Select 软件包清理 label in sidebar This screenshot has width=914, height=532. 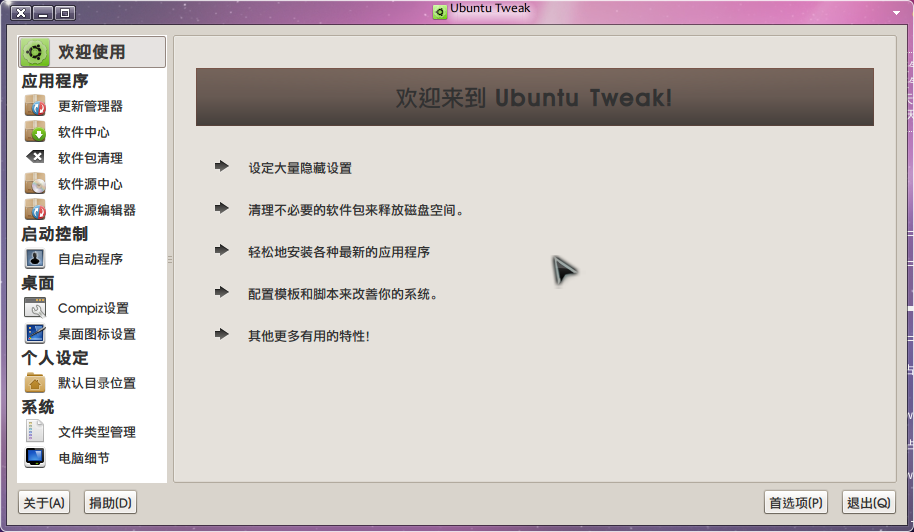pyautogui.click(x=90, y=158)
